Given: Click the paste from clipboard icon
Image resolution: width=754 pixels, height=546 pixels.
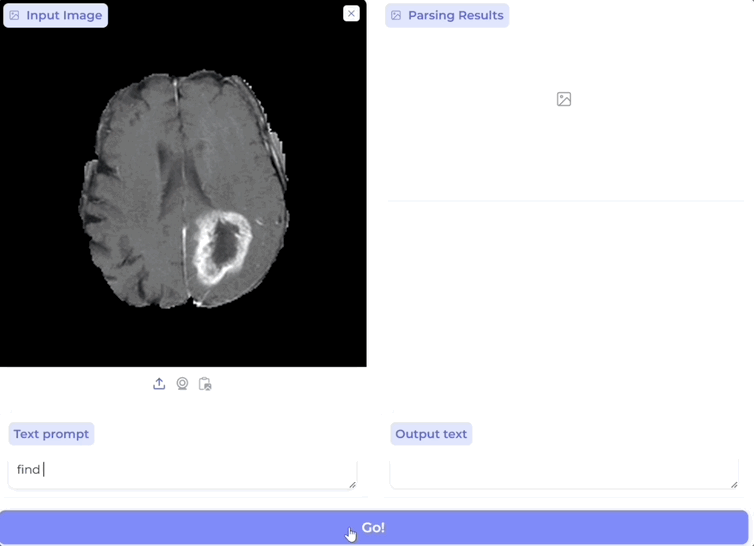Looking at the screenshot, I should click(205, 384).
